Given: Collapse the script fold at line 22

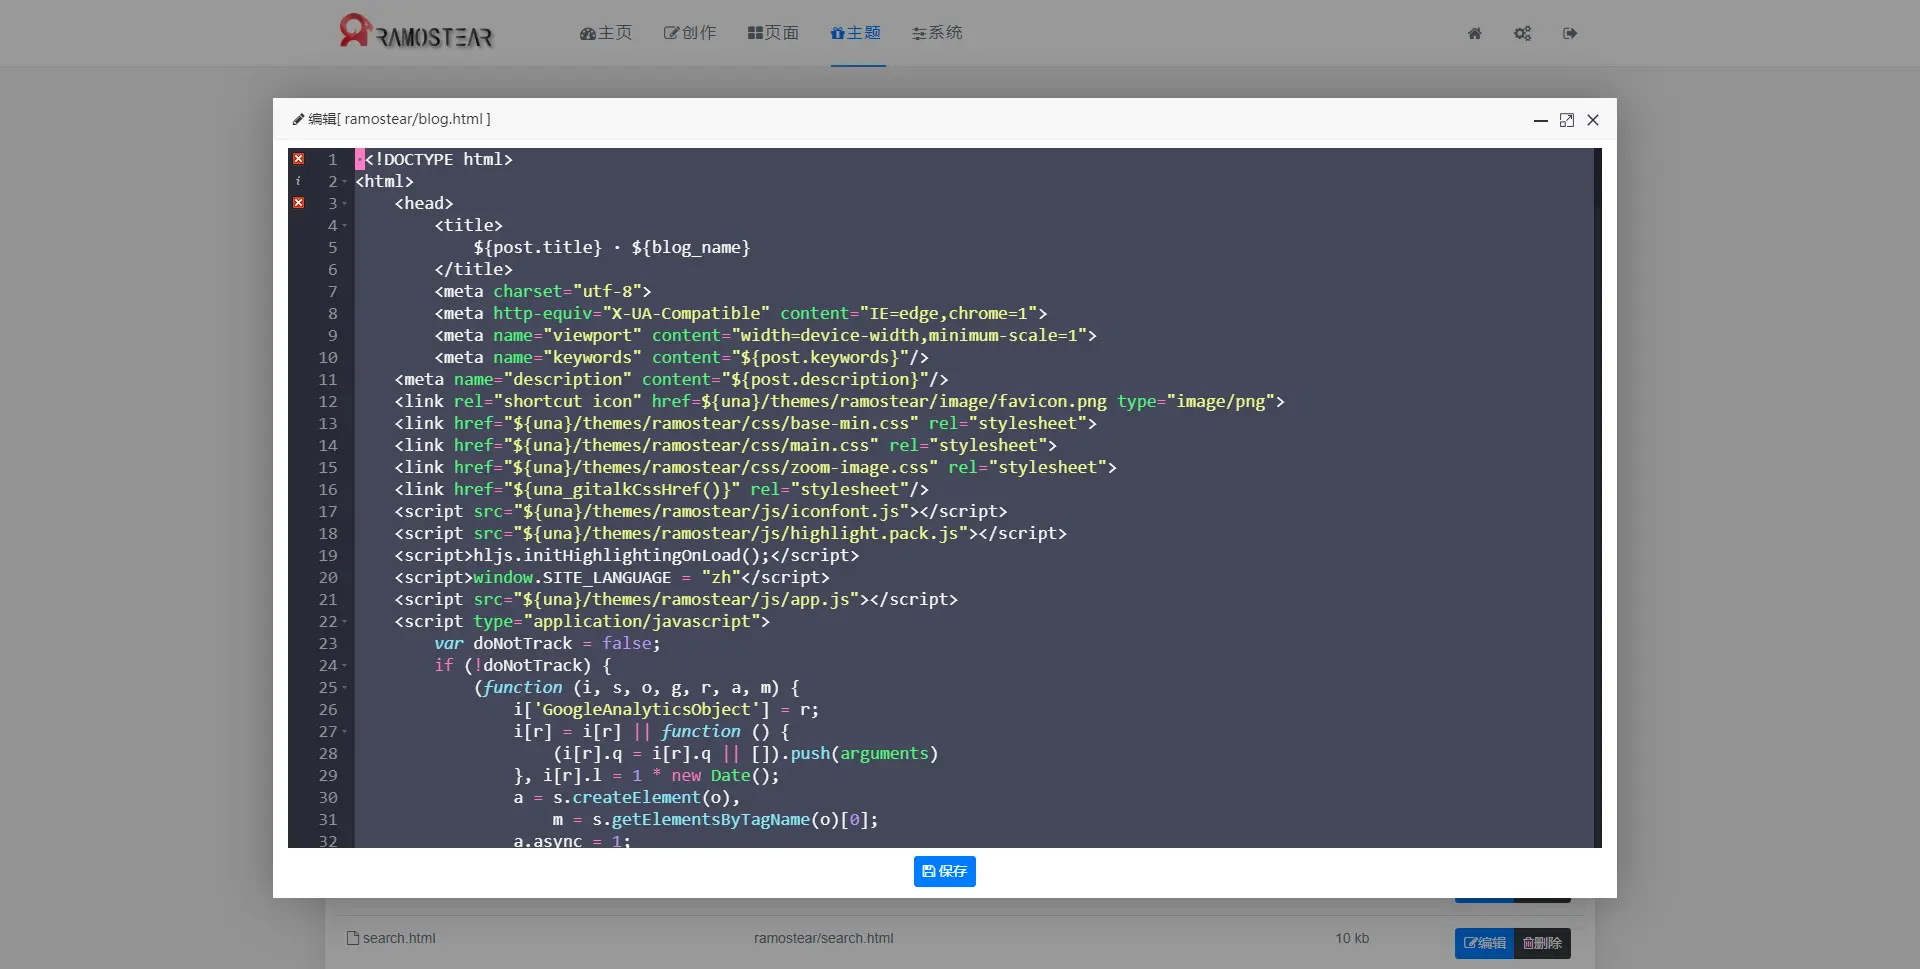Looking at the screenshot, I should click(x=345, y=622).
